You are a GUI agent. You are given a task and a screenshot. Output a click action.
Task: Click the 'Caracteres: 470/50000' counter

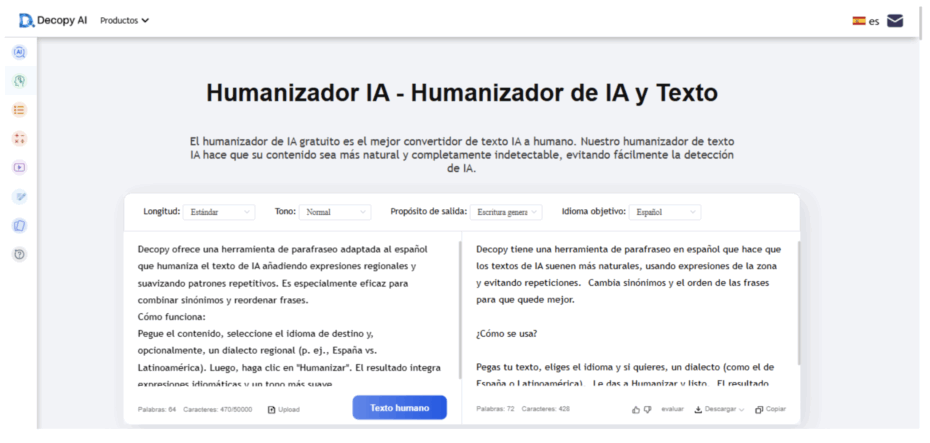coord(217,409)
